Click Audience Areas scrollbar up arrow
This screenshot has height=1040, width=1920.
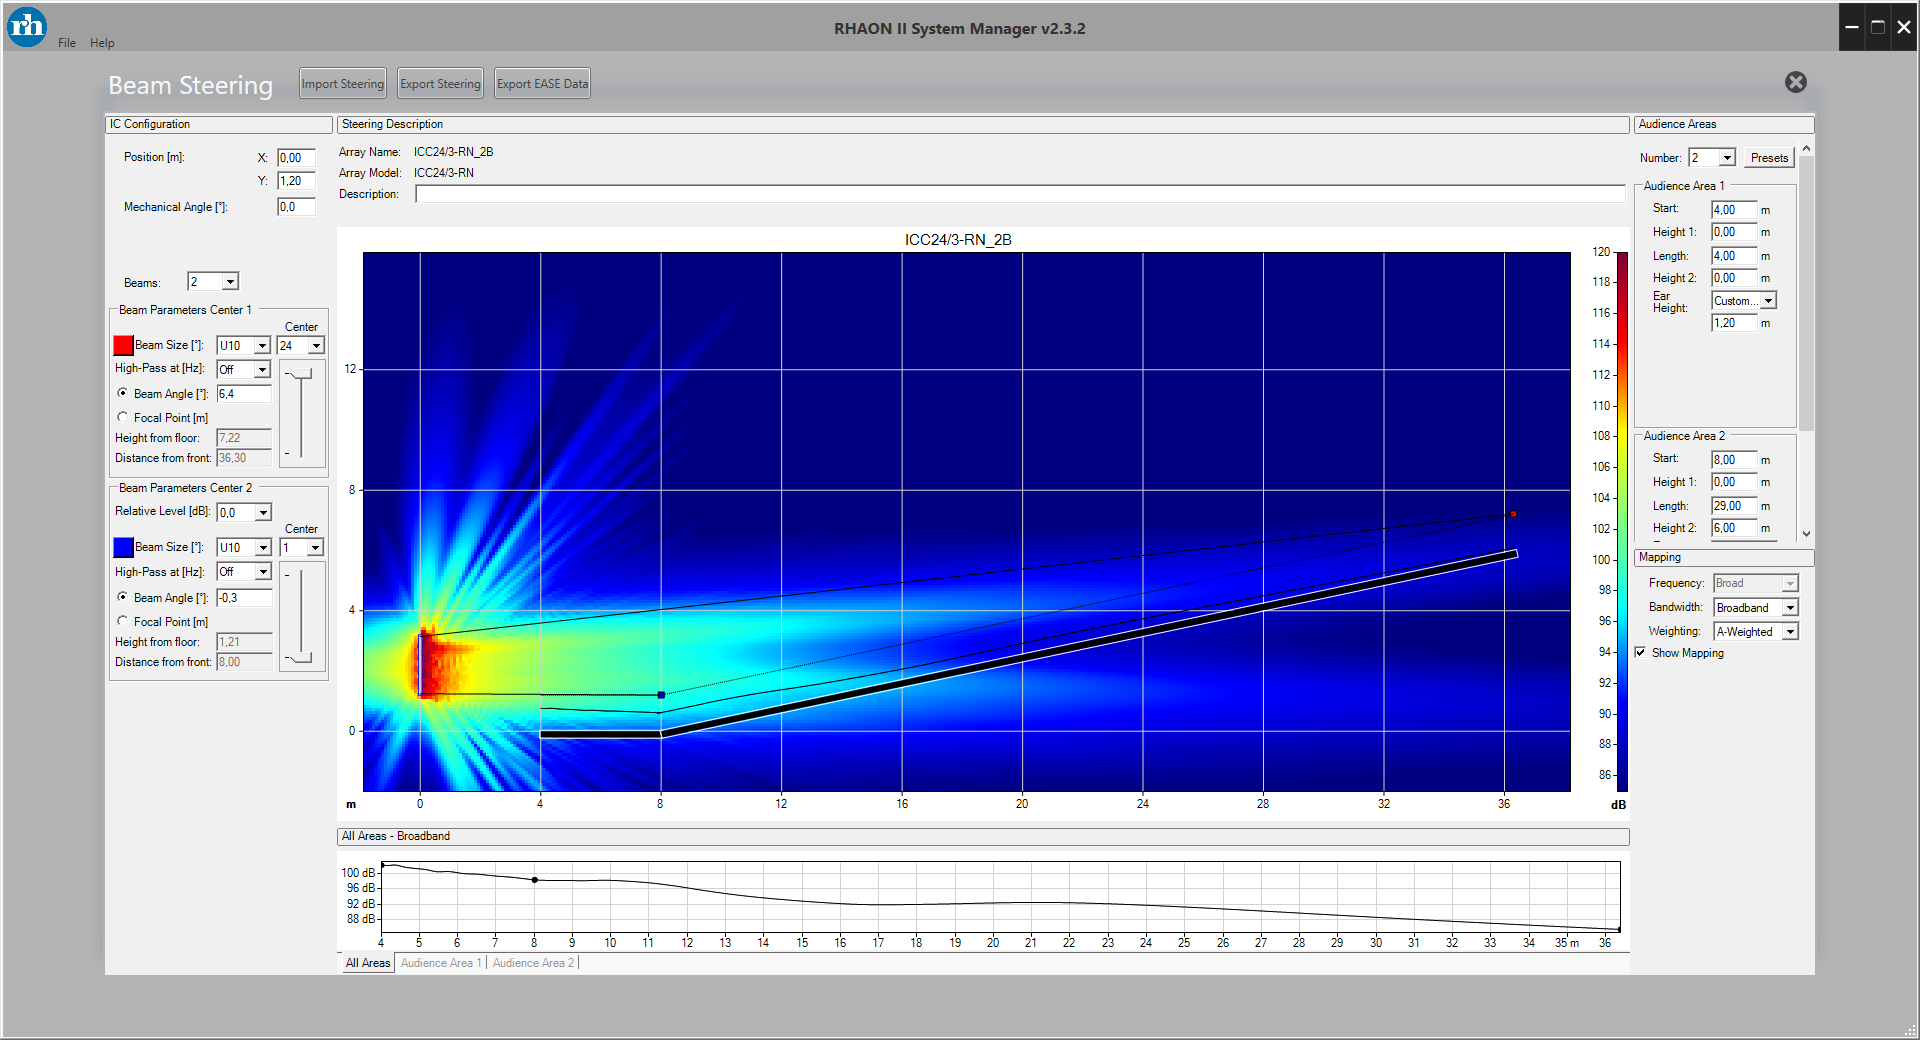[1806, 150]
